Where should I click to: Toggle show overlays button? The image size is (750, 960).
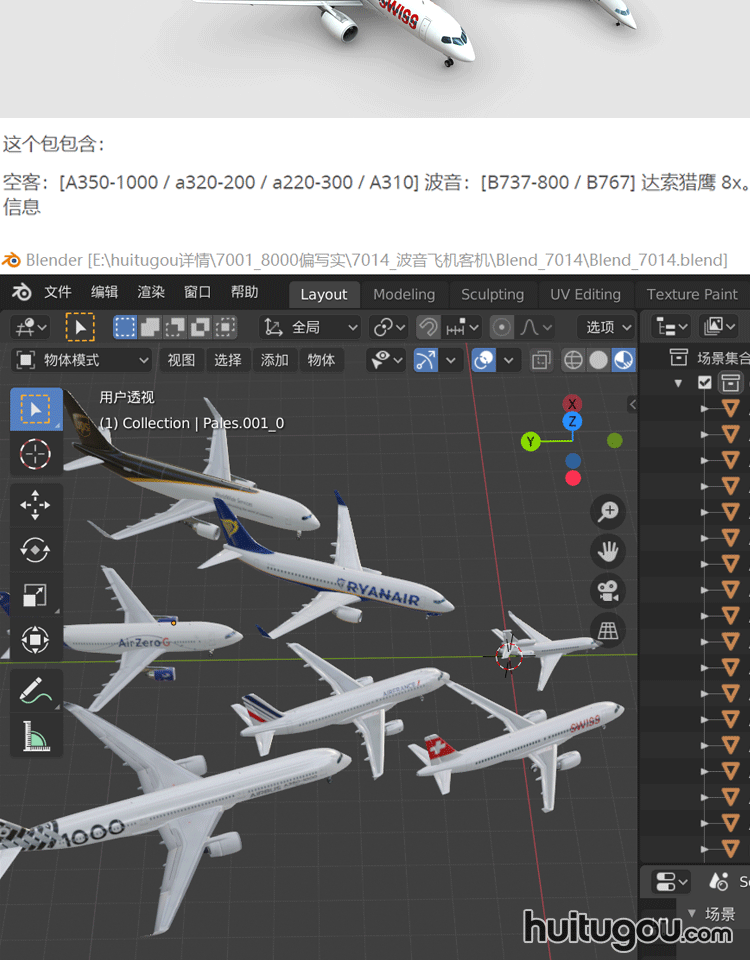(x=484, y=360)
